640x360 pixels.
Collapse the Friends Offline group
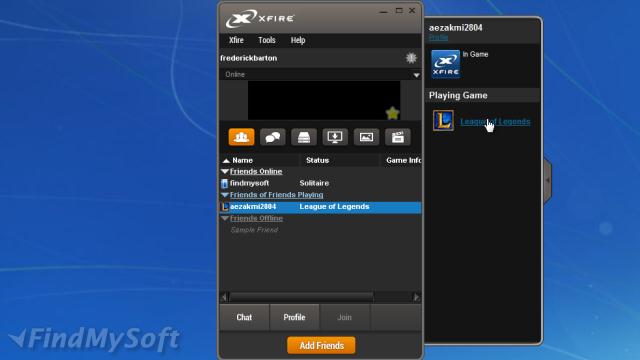pyautogui.click(x=224, y=218)
